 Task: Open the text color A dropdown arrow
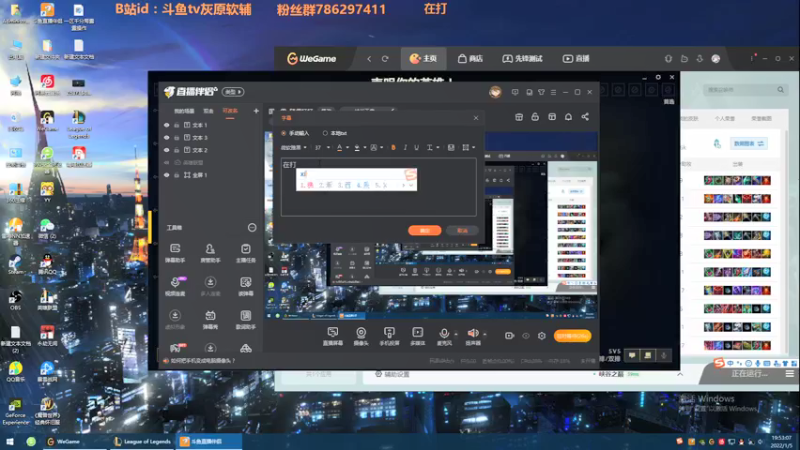pos(347,148)
